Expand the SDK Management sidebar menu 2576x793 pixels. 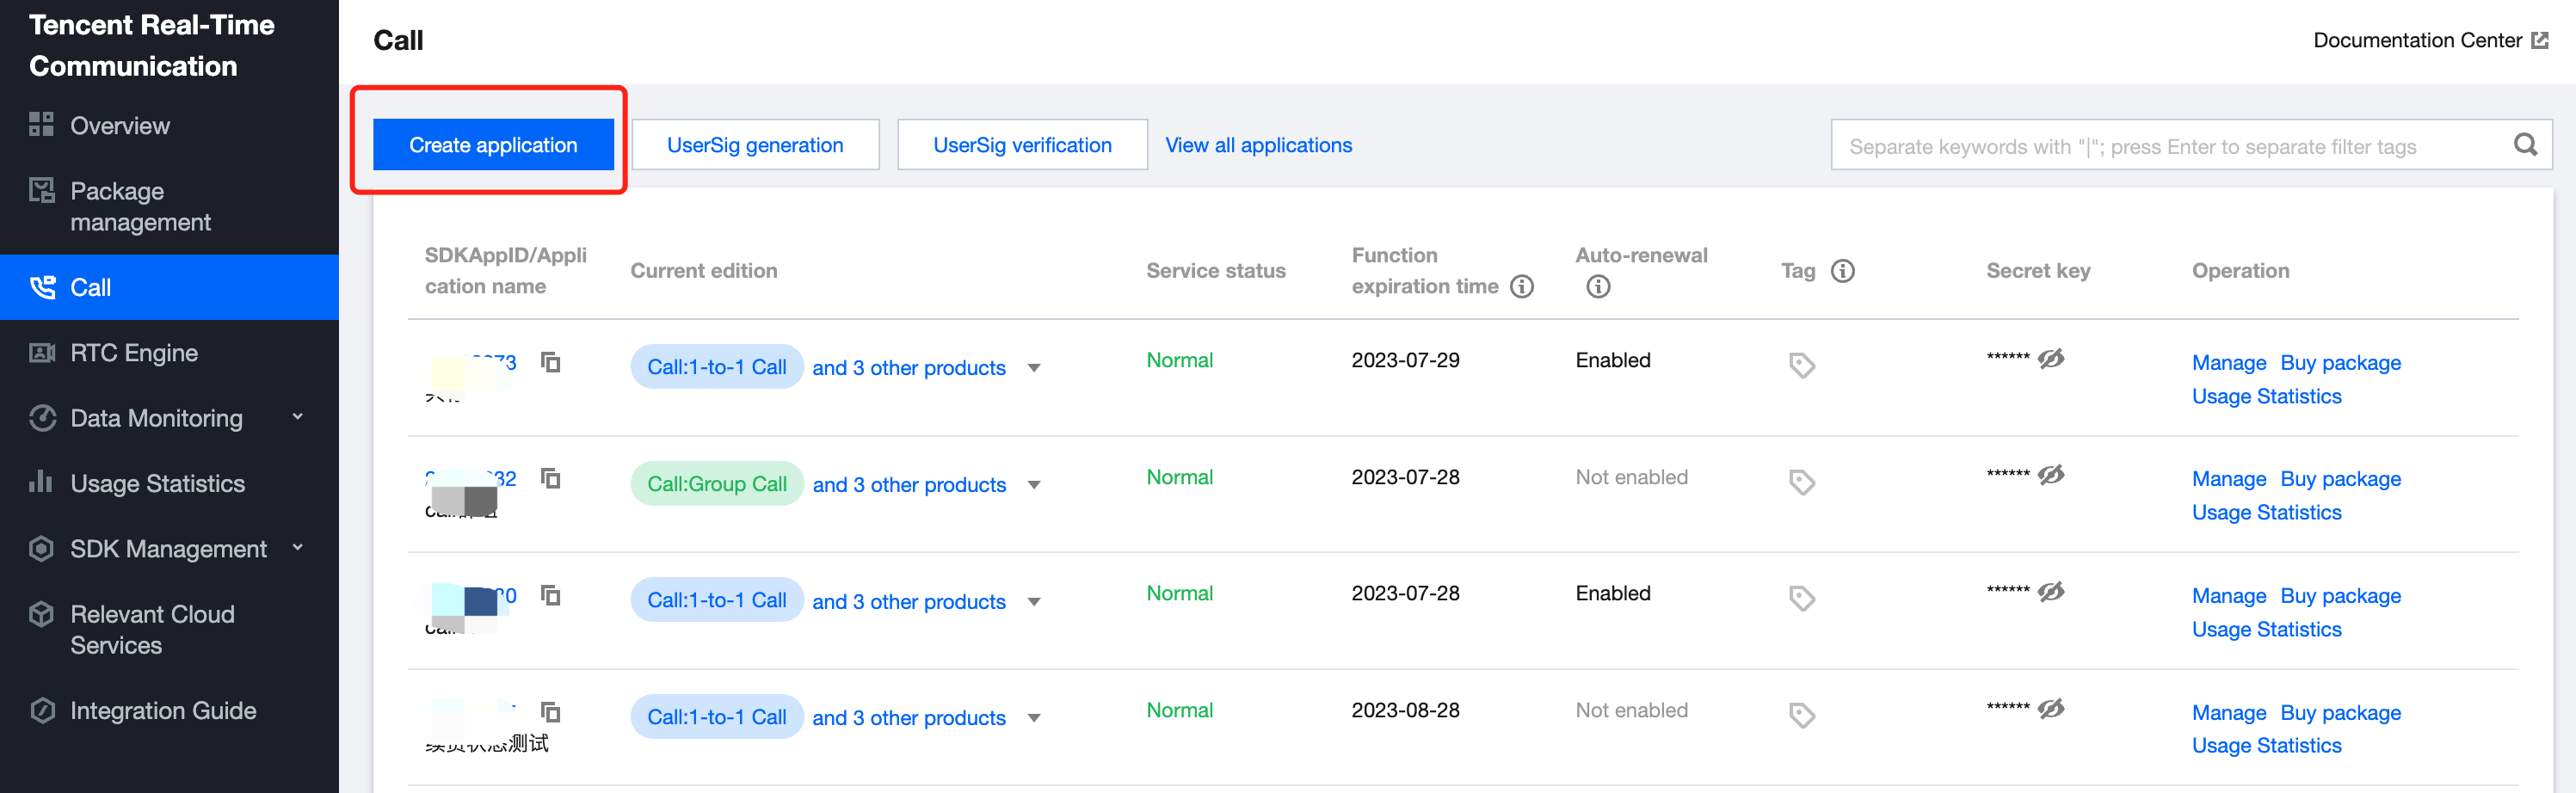(297, 548)
